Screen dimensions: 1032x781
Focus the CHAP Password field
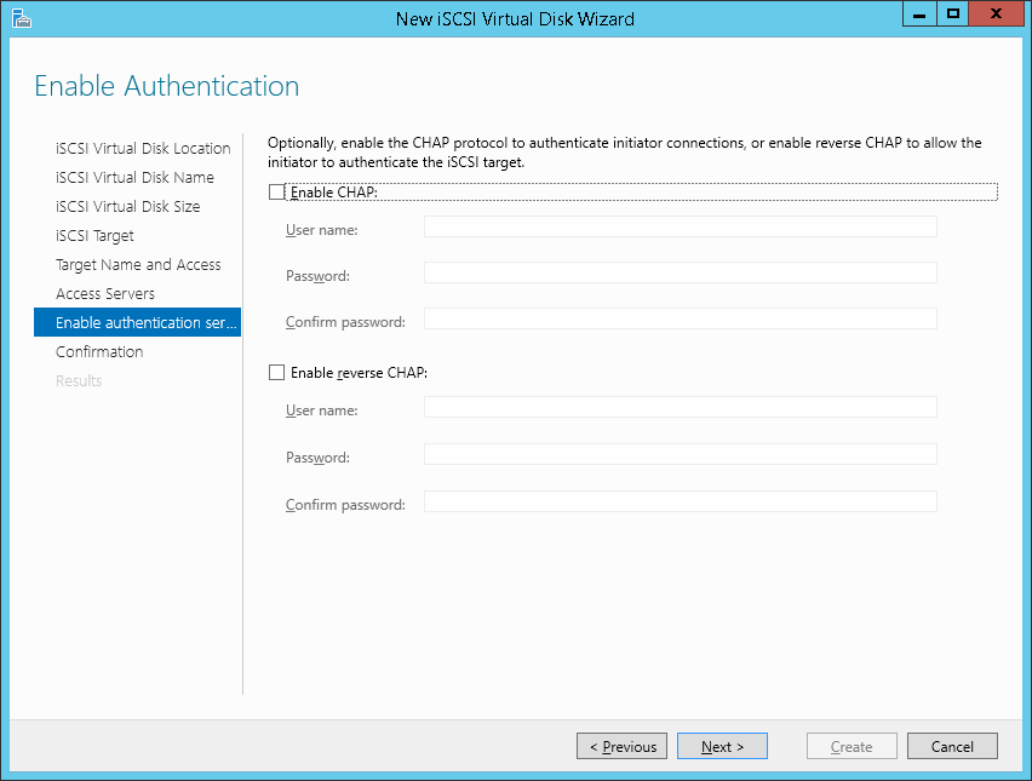point(680,273)
